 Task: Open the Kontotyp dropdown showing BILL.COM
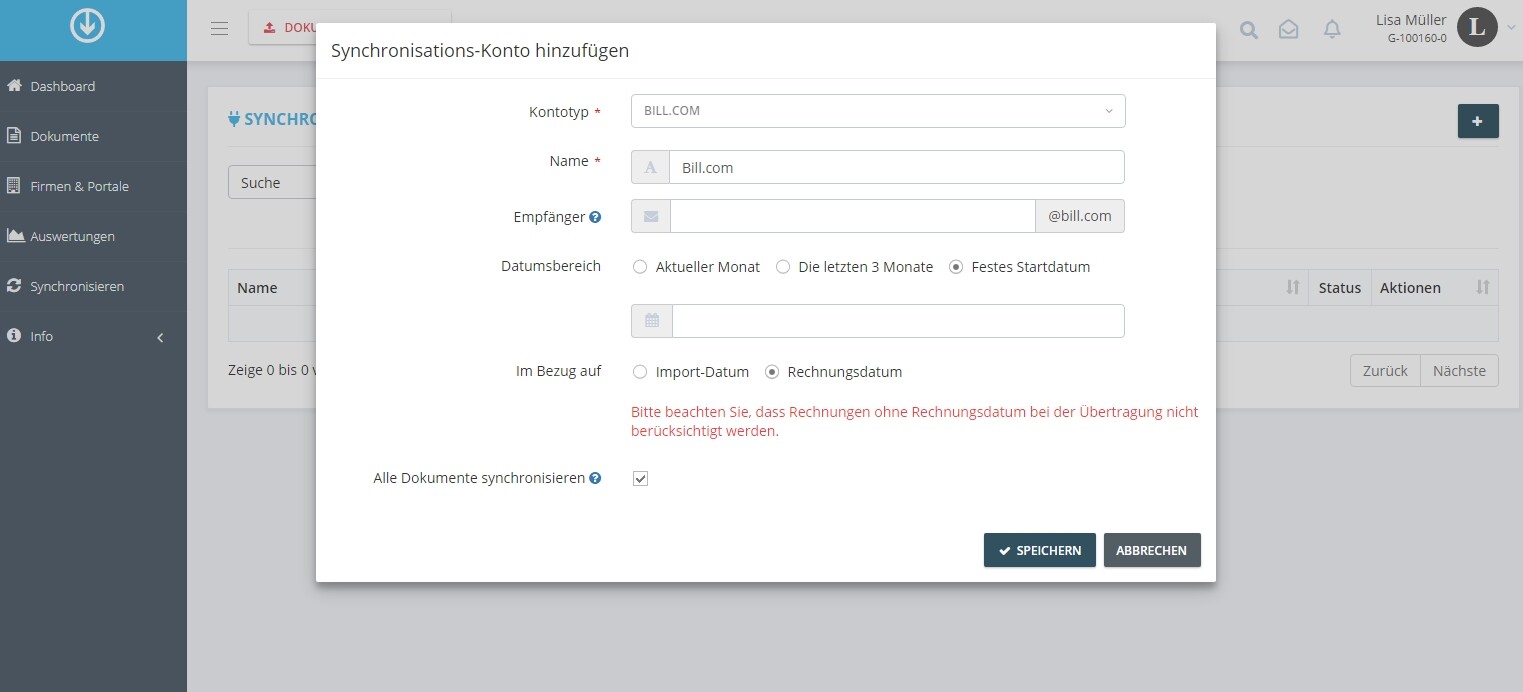click(x=878, y=111)
